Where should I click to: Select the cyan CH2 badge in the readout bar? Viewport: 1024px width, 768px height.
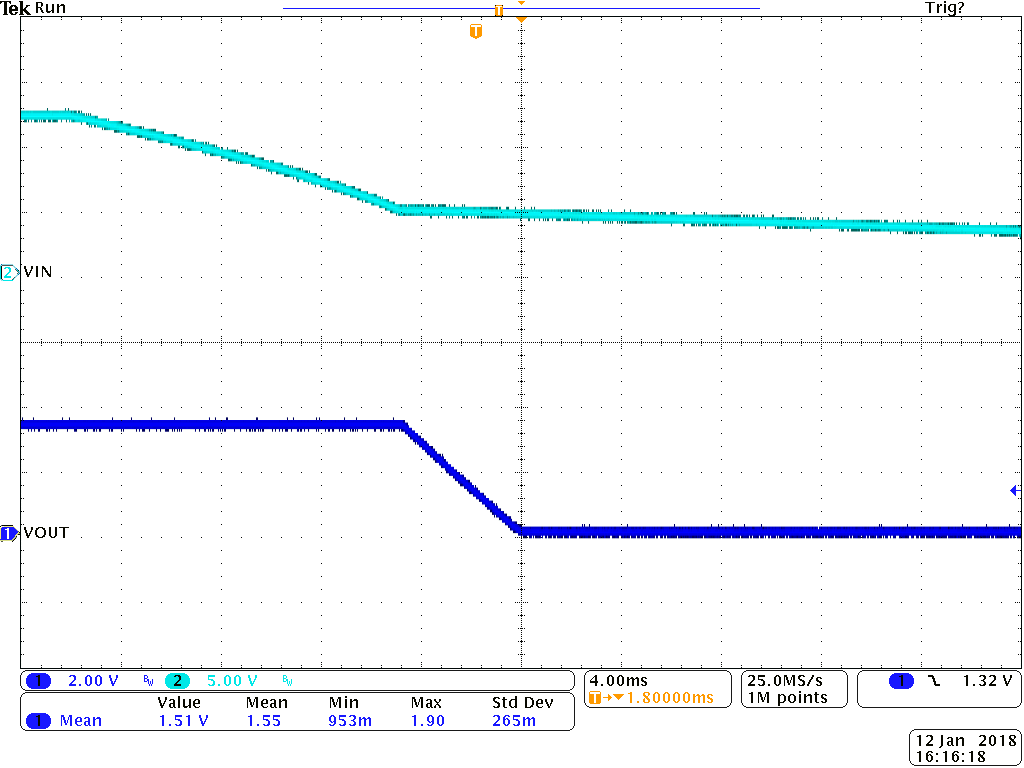point(177,680)
